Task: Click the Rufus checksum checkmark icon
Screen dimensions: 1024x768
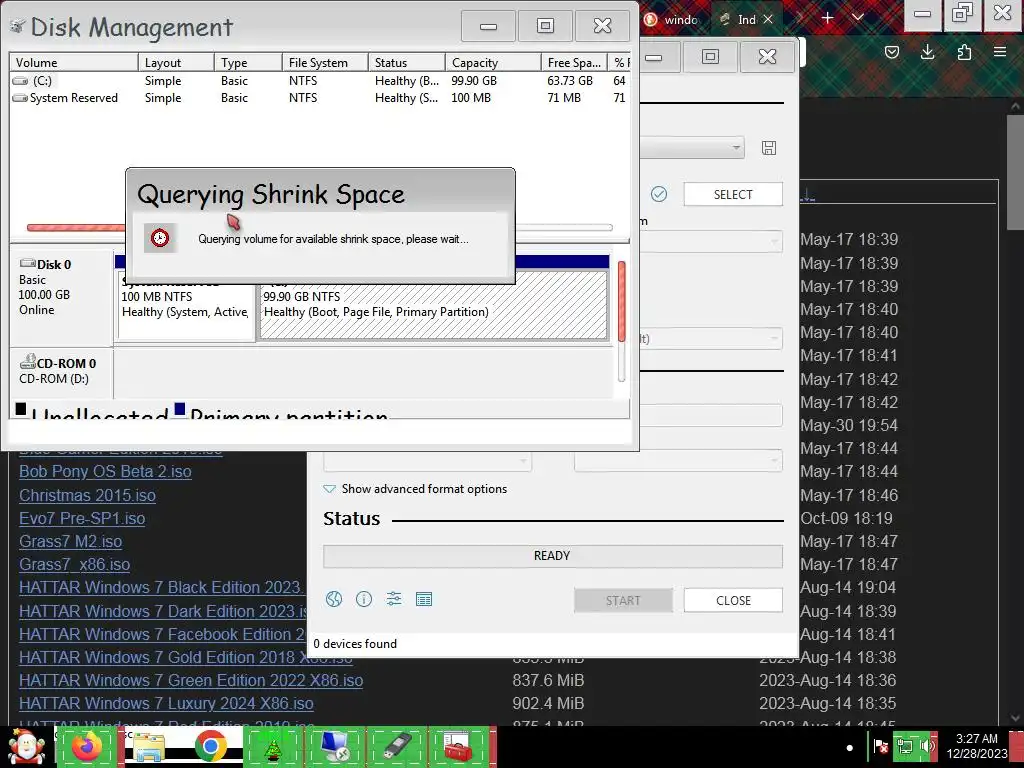Action: pyautogui.click(x=659, y=194)
